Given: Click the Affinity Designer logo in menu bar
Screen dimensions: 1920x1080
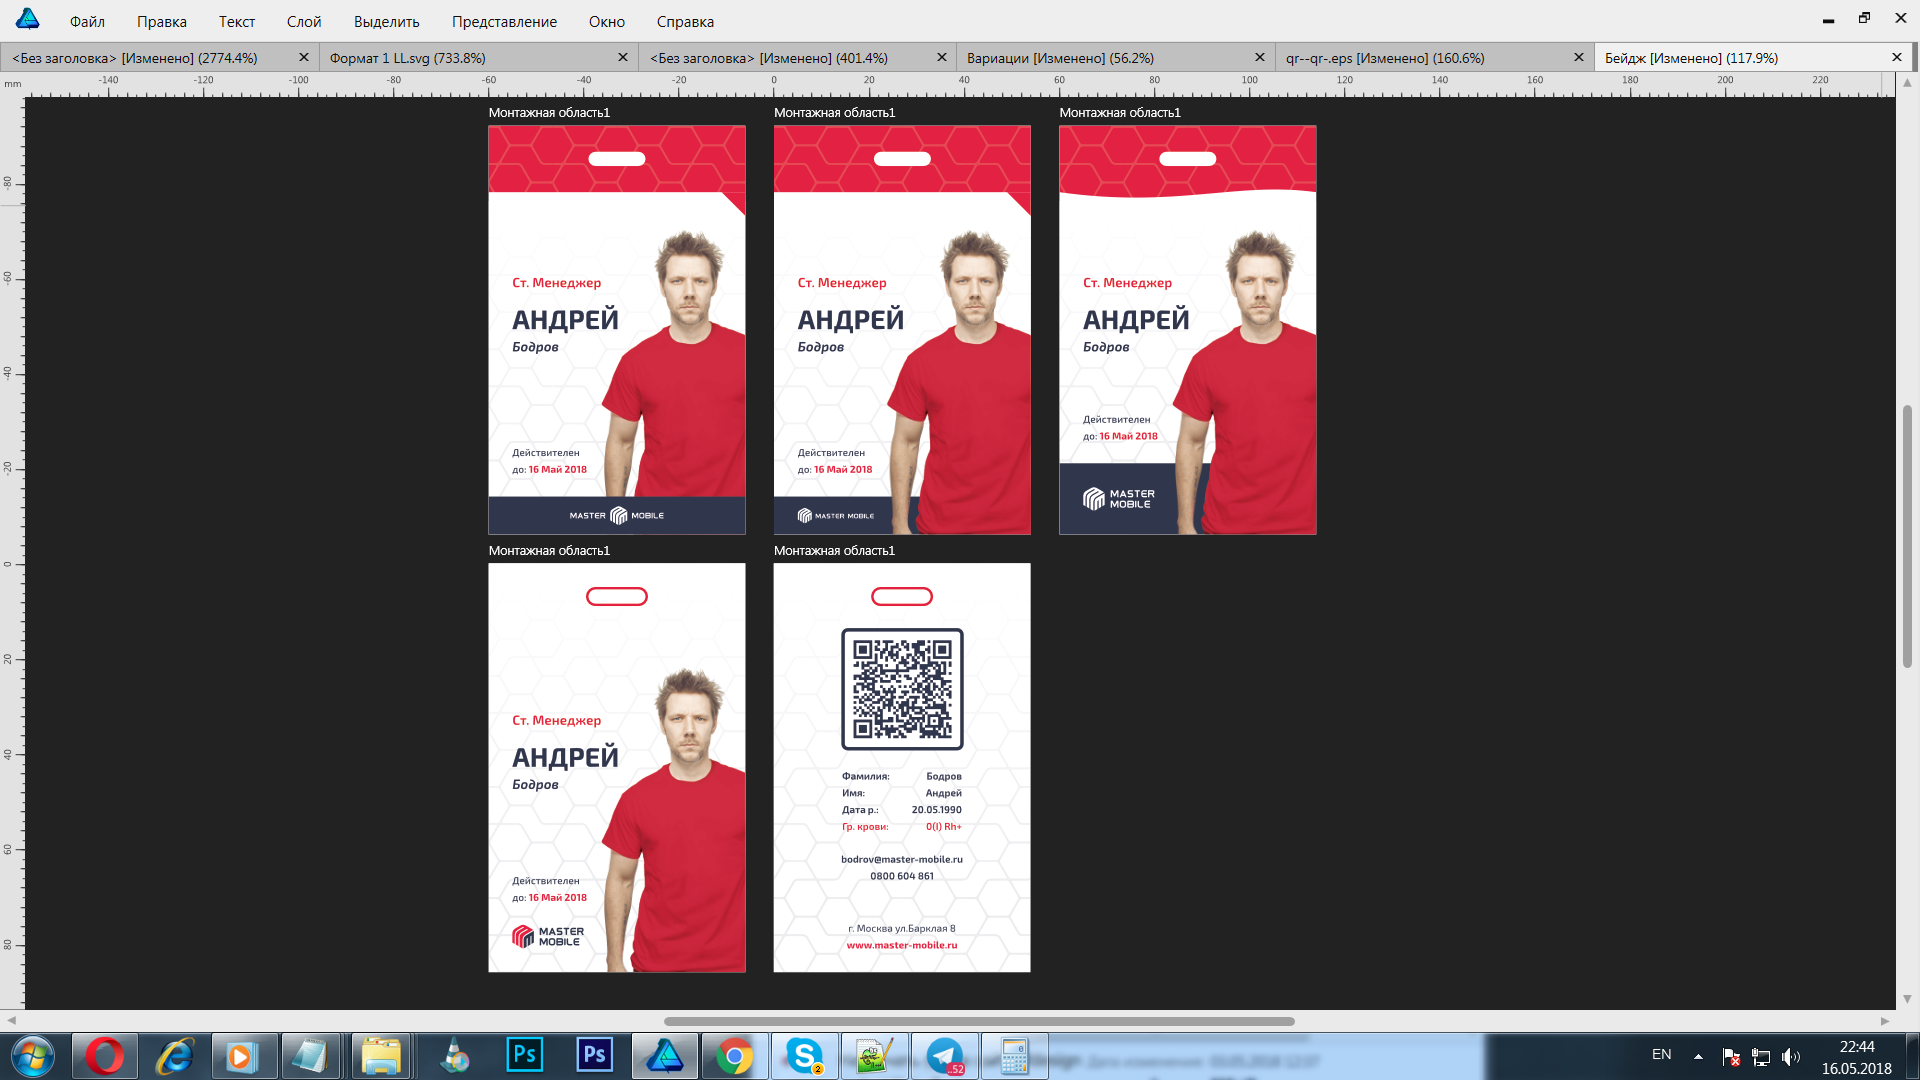Looking at the screenshot, I should pyautogui.click(x=28, y=19).
